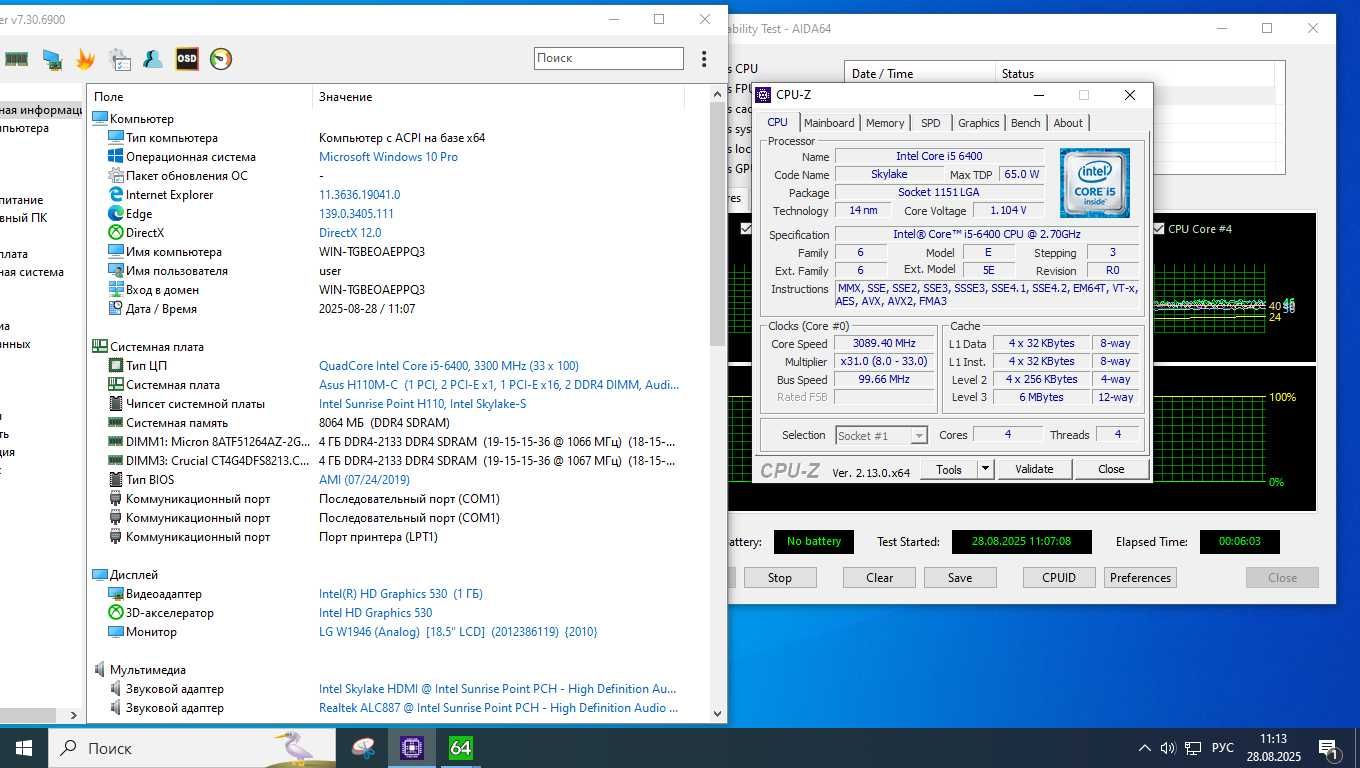Click the Internet Explorer row icon

(x=116, y=195)
